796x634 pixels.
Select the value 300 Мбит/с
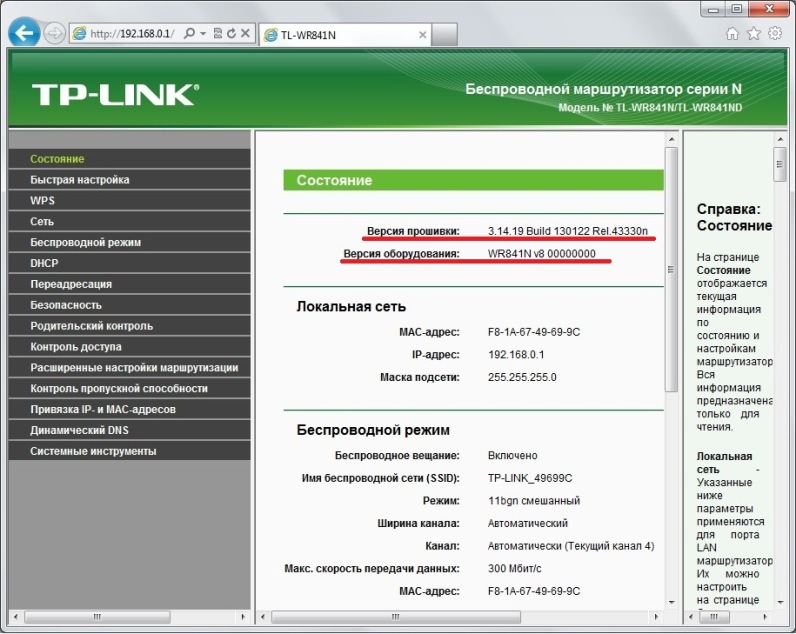point(514,569)
